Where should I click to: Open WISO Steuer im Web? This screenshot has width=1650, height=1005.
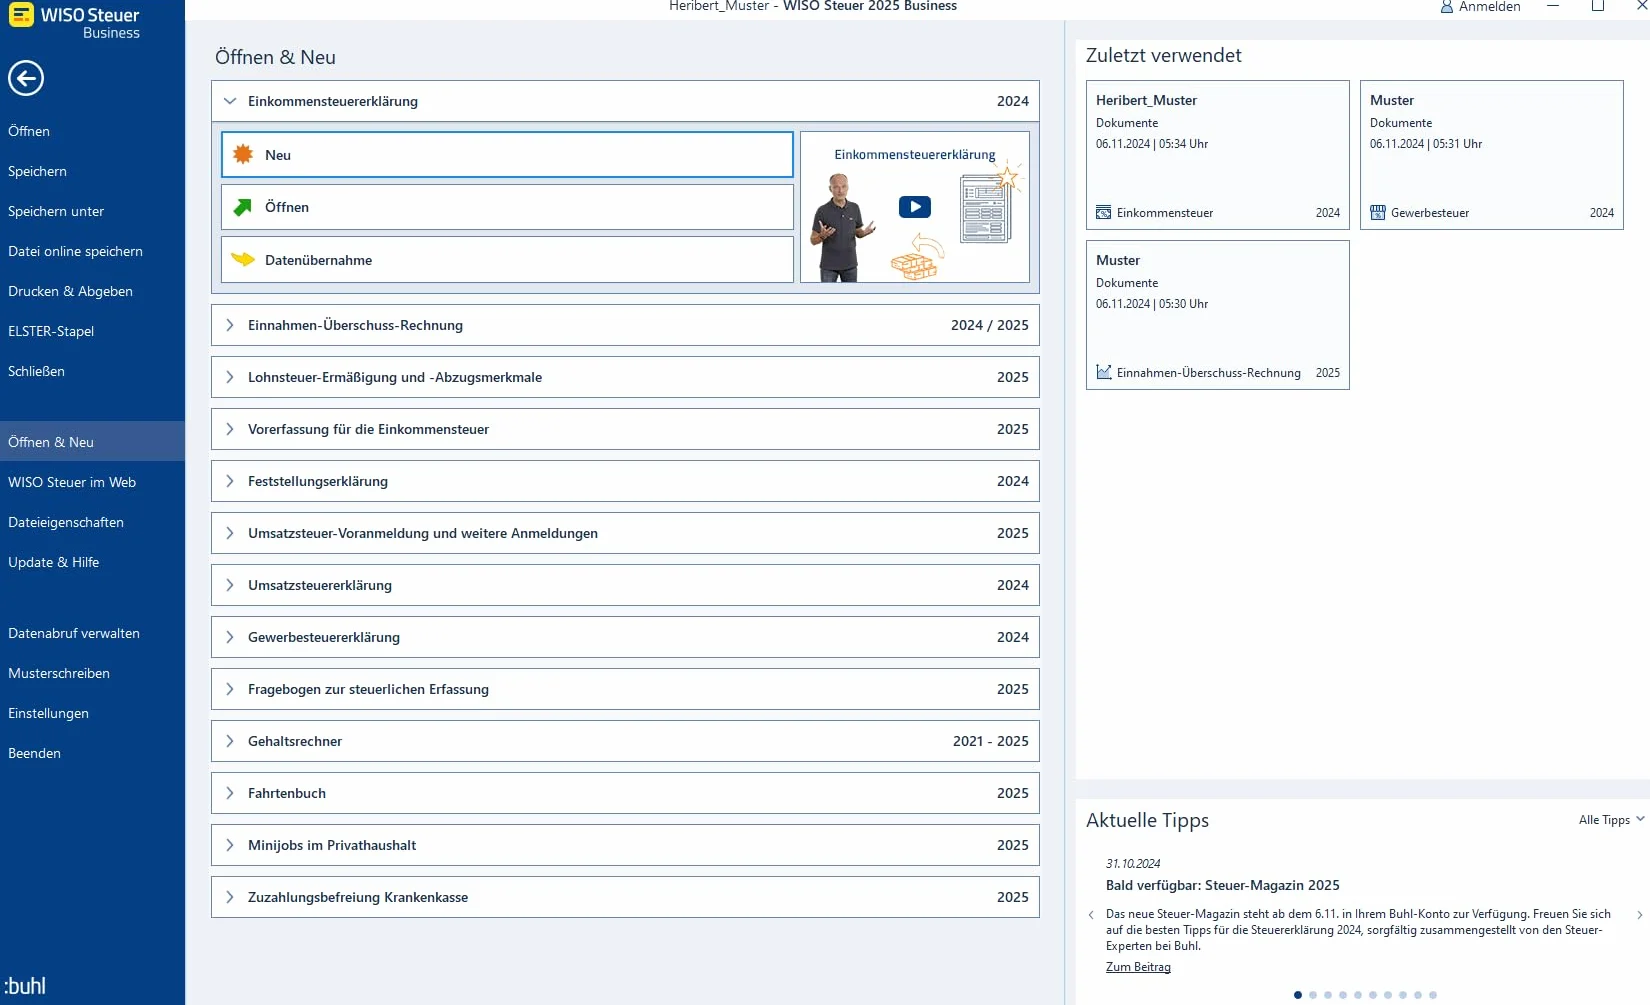coord(92,482)
